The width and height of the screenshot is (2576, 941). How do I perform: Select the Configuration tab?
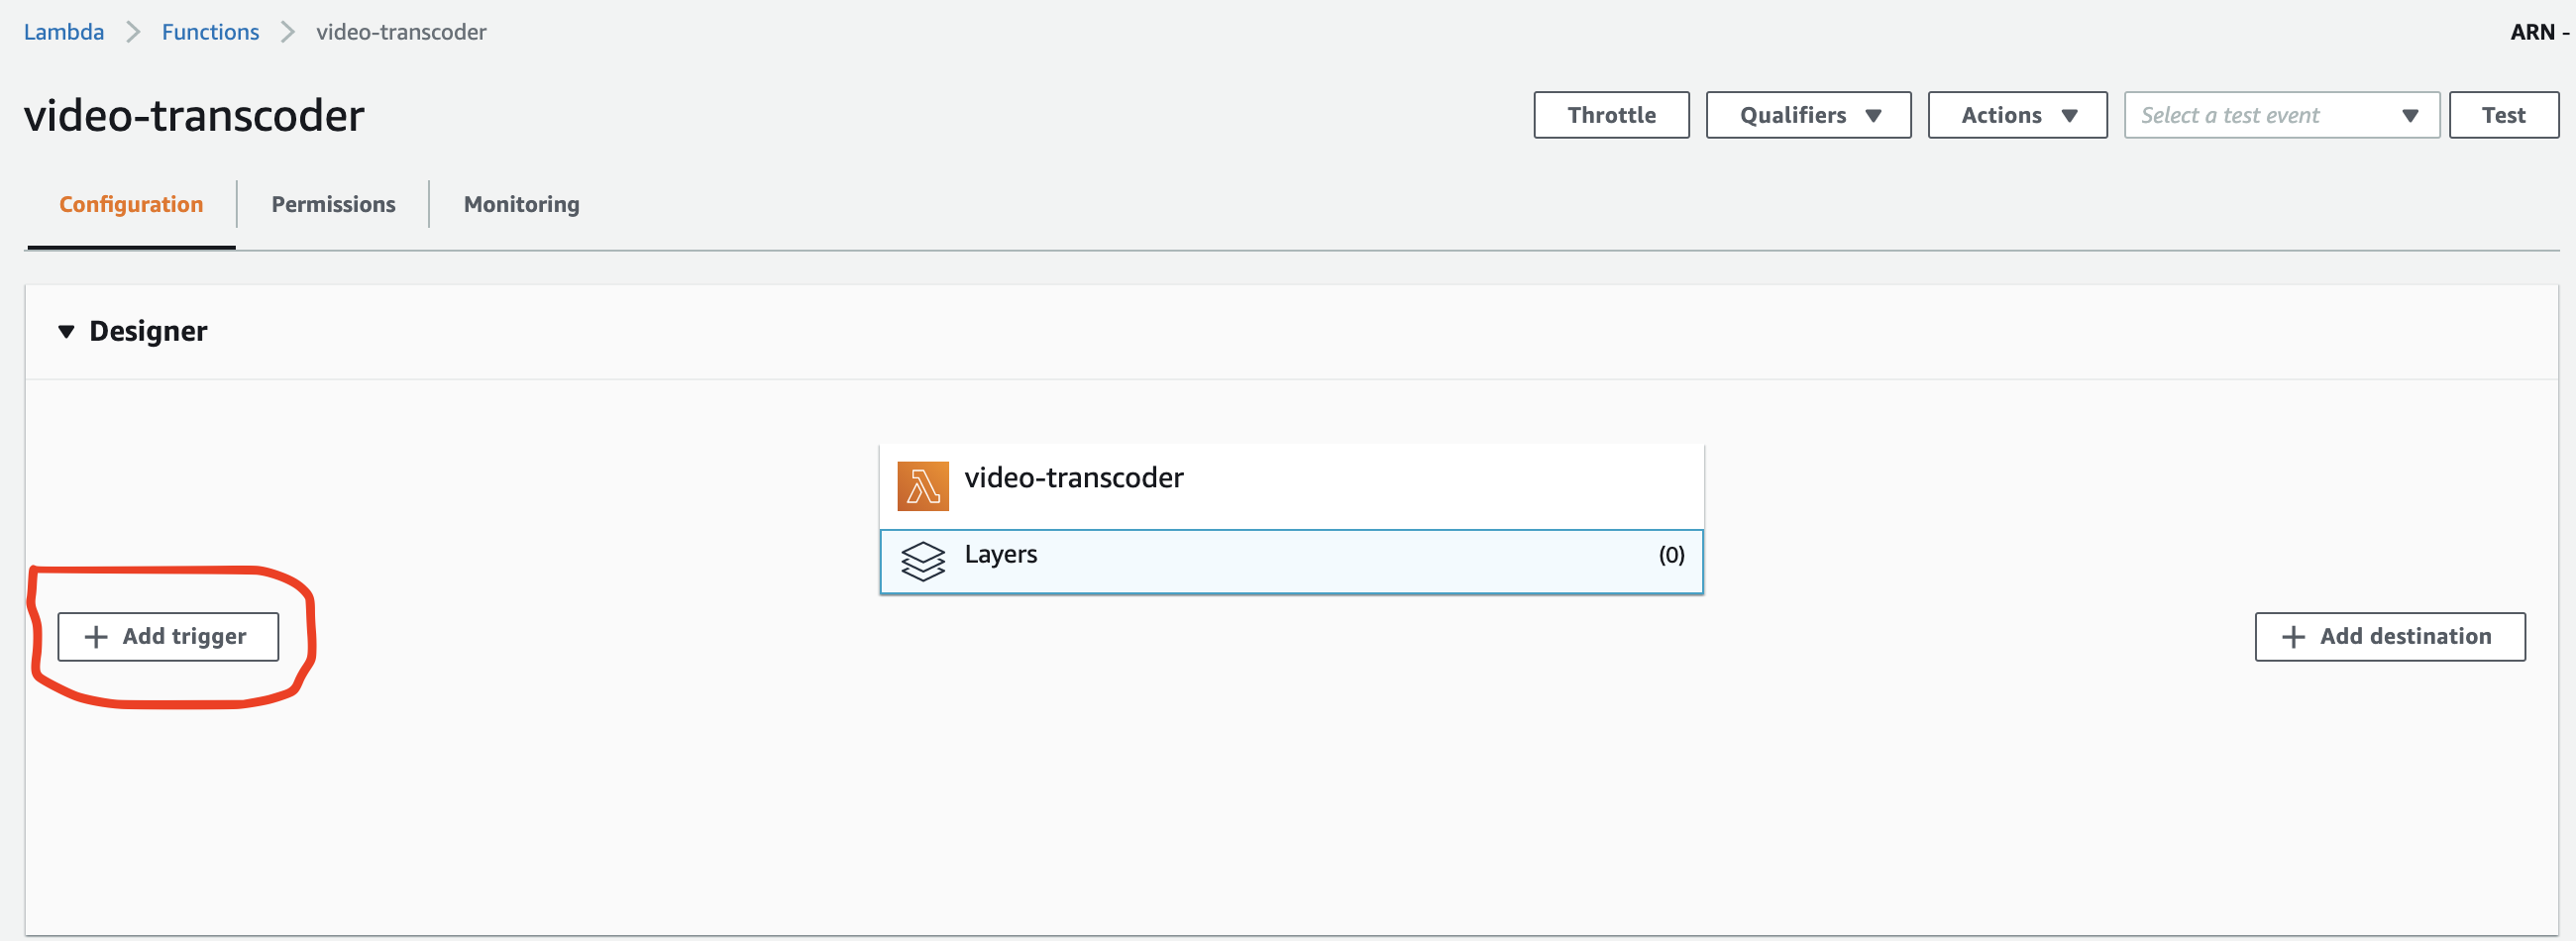pyautogui.click(x=131, y=204)
